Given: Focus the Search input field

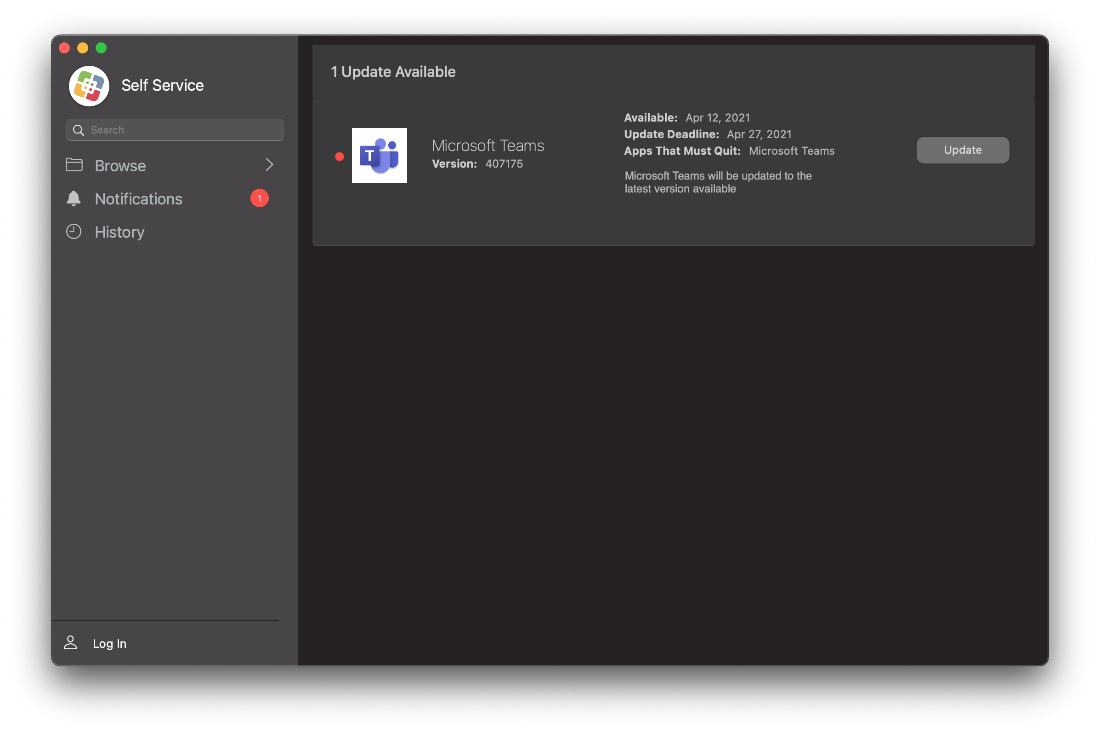Looking at the screenshot, I should tap(175, 130).
